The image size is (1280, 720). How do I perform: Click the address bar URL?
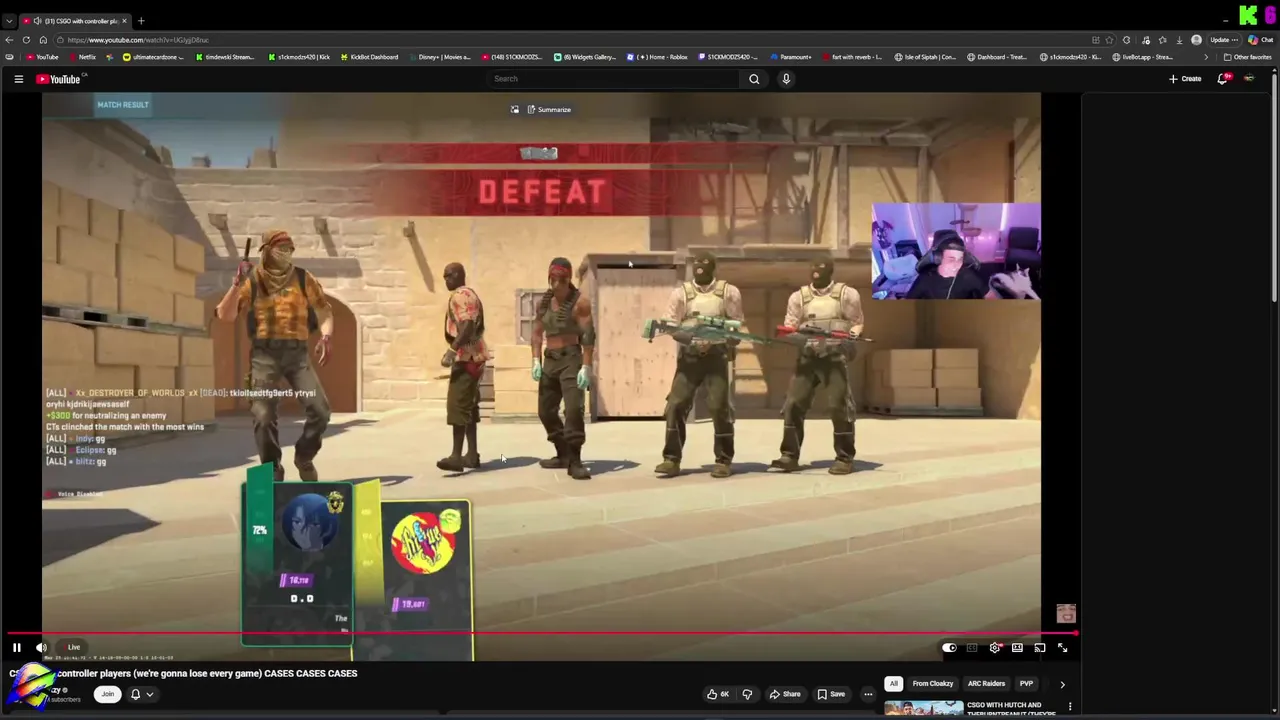pos(138,40)
